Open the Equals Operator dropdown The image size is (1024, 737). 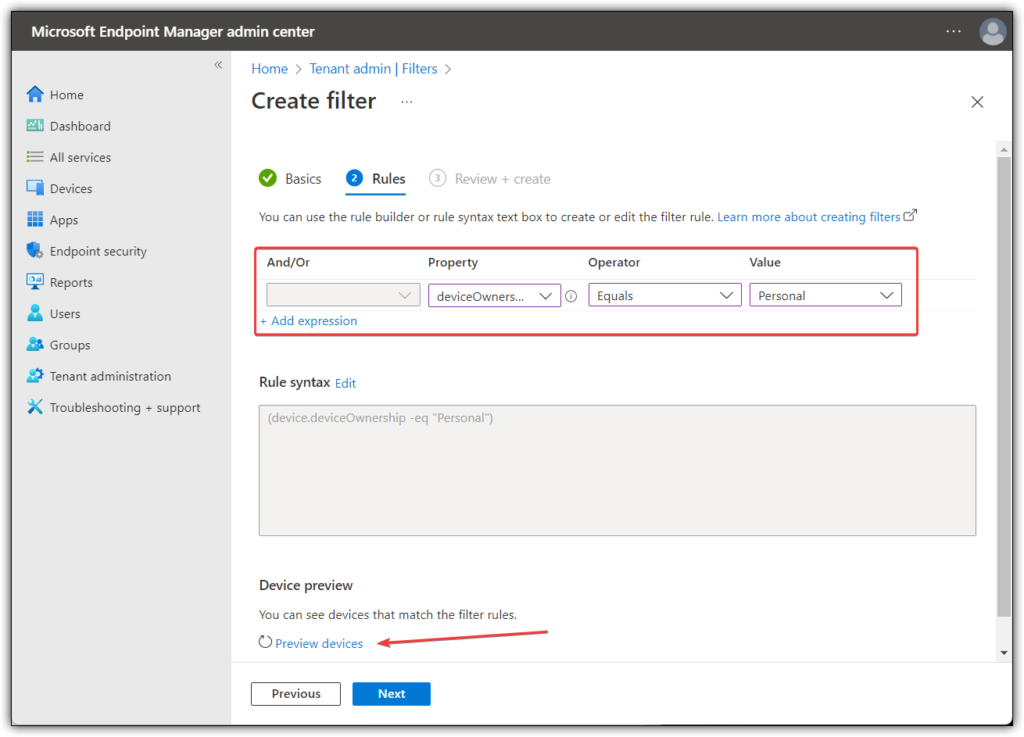(665, 295)
